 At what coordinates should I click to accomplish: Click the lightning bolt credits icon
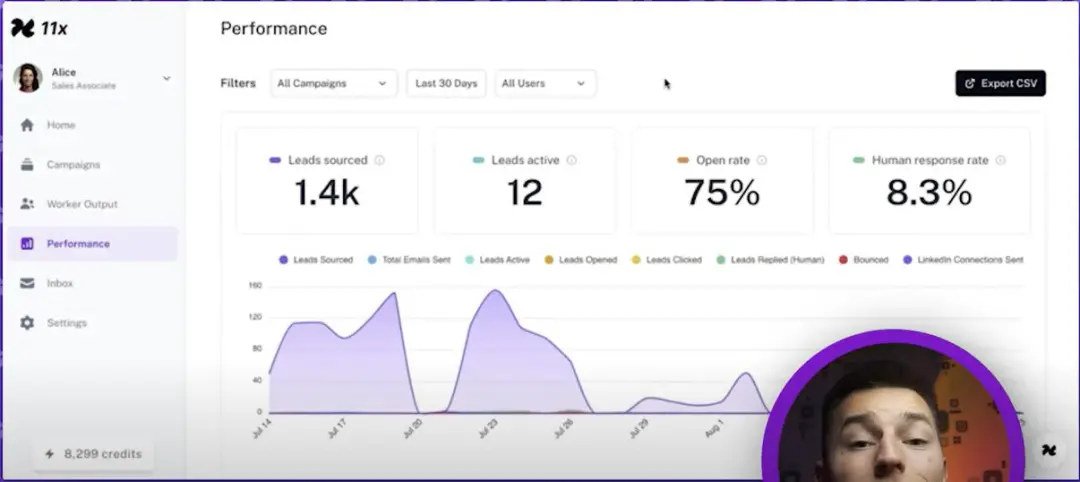pyautogui.click(x=50, y=454)
